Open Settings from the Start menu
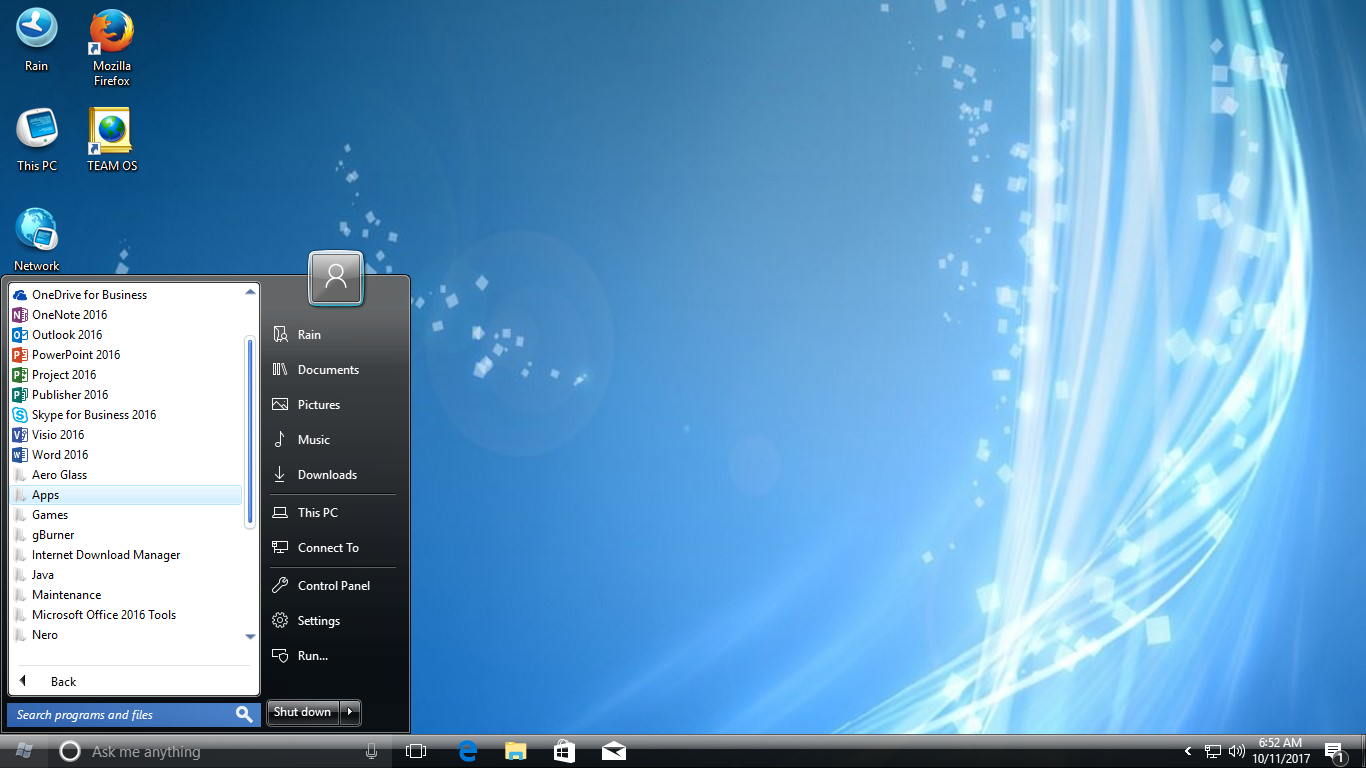This screenshot has width=1366, height=768. click(x=333, y=621)
